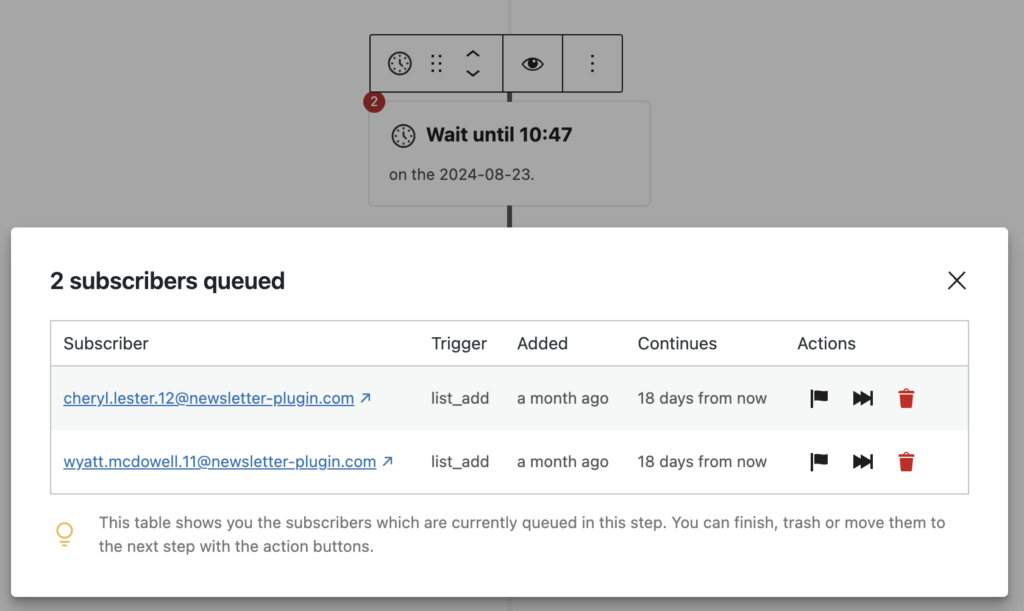Trash wyatt.mcdowell.11 from the queue
This screenshot has height=611, width=1024.
pyautogui.click(x=906, y=462)
